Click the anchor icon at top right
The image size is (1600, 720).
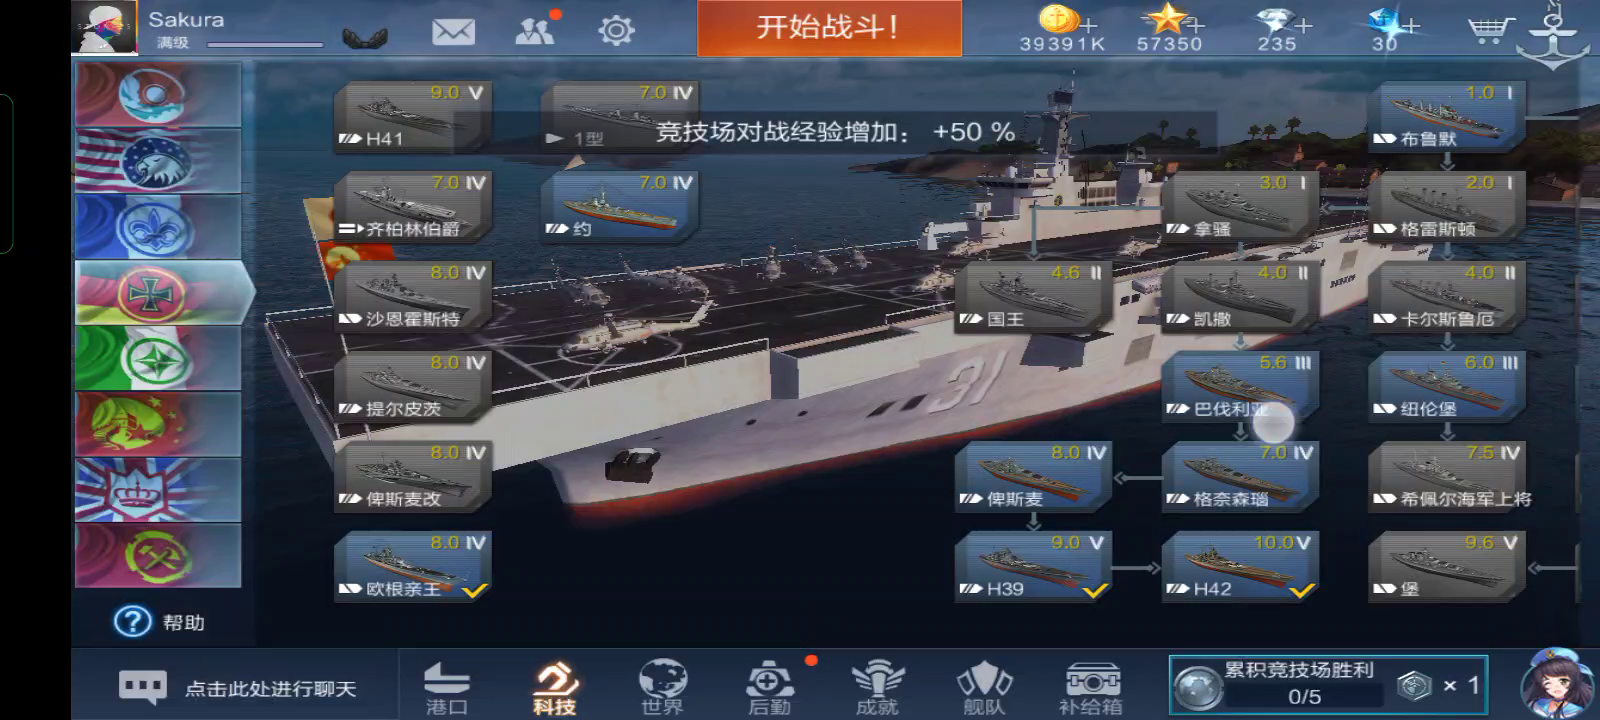(x=1553, y=35)
